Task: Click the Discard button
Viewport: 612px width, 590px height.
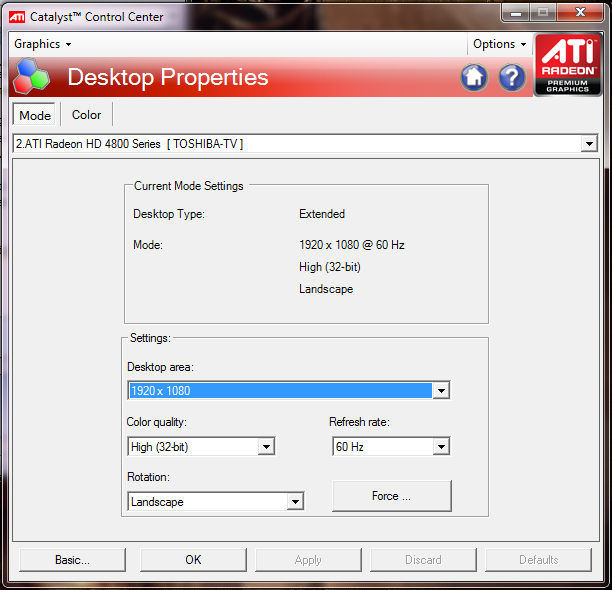Action: (423, 560)
